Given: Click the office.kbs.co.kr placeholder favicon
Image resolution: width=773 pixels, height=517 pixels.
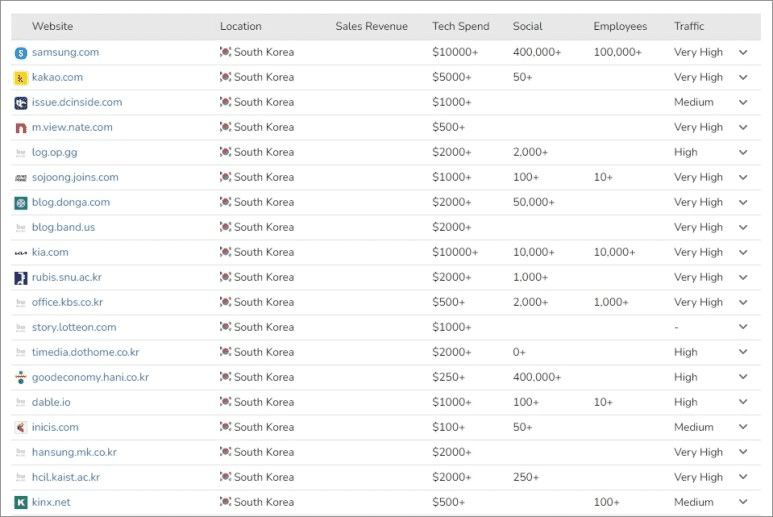Looking at the screenshot, I should (21, 303).
